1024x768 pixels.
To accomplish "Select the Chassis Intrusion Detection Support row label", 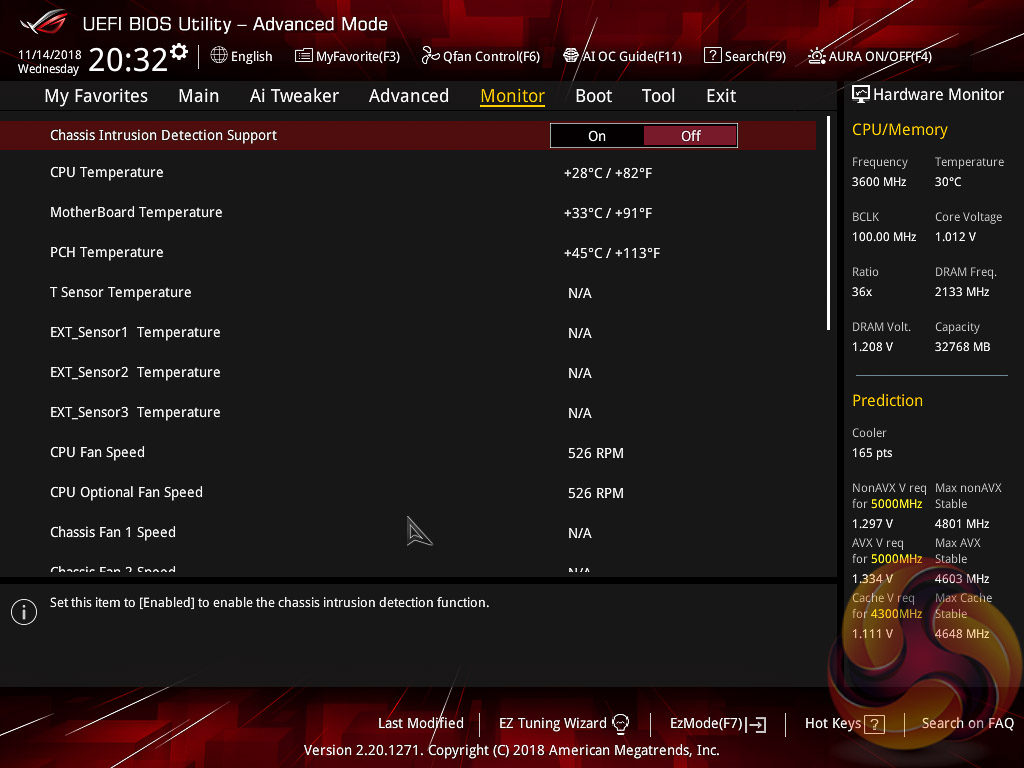I will (x=163, y=135).
